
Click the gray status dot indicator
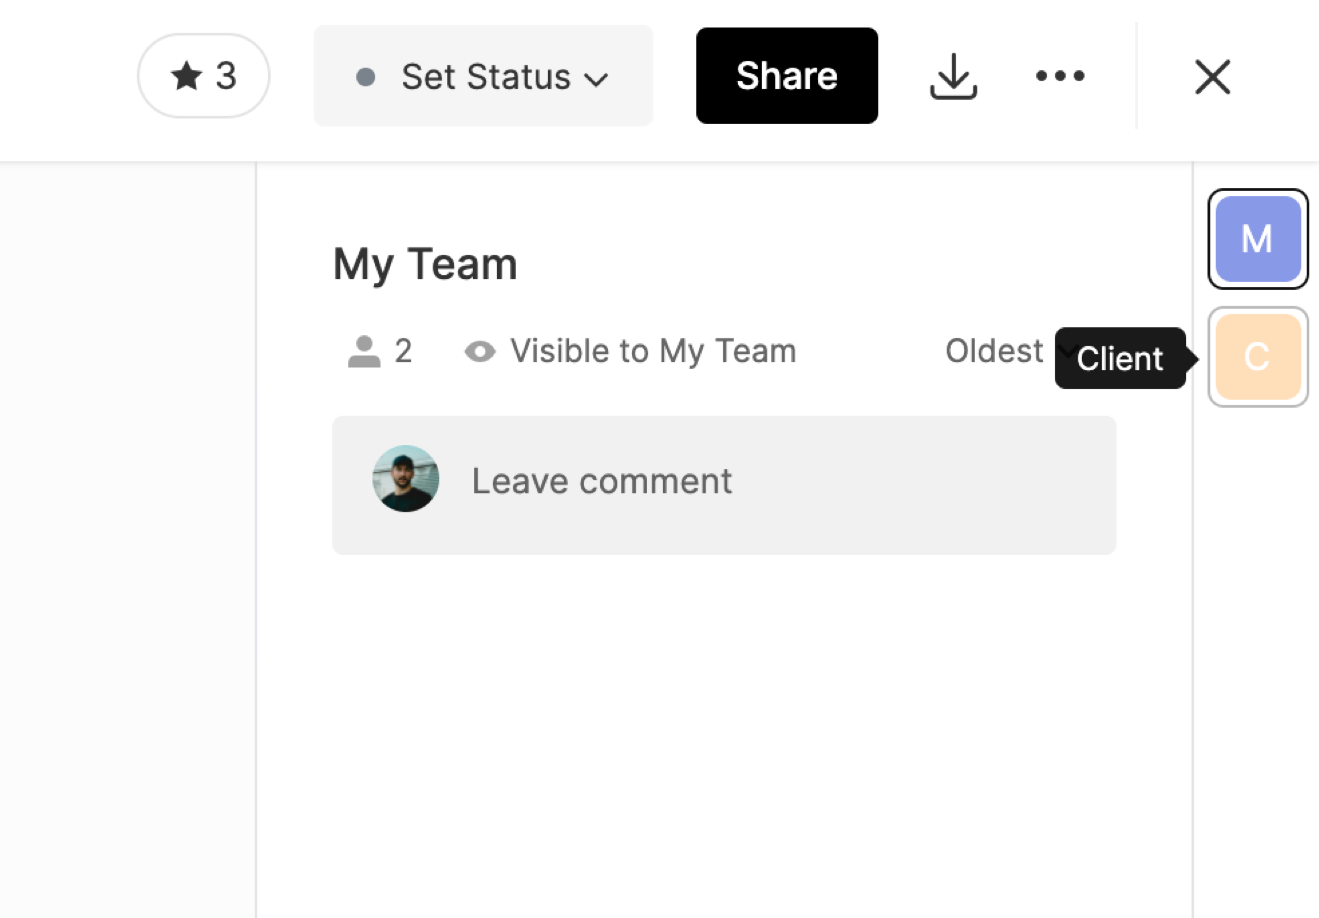coord(366,77)
